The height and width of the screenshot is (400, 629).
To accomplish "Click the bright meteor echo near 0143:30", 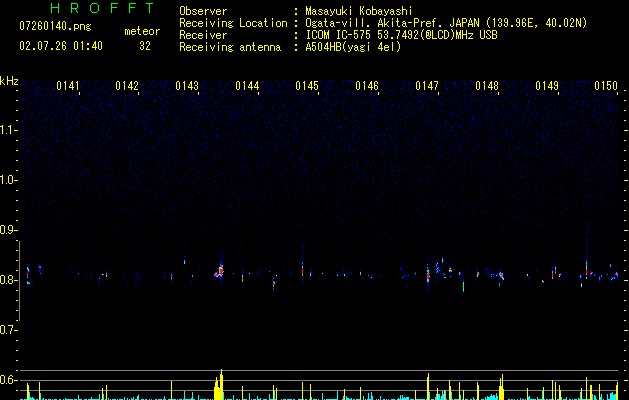I will pos(220,270).
